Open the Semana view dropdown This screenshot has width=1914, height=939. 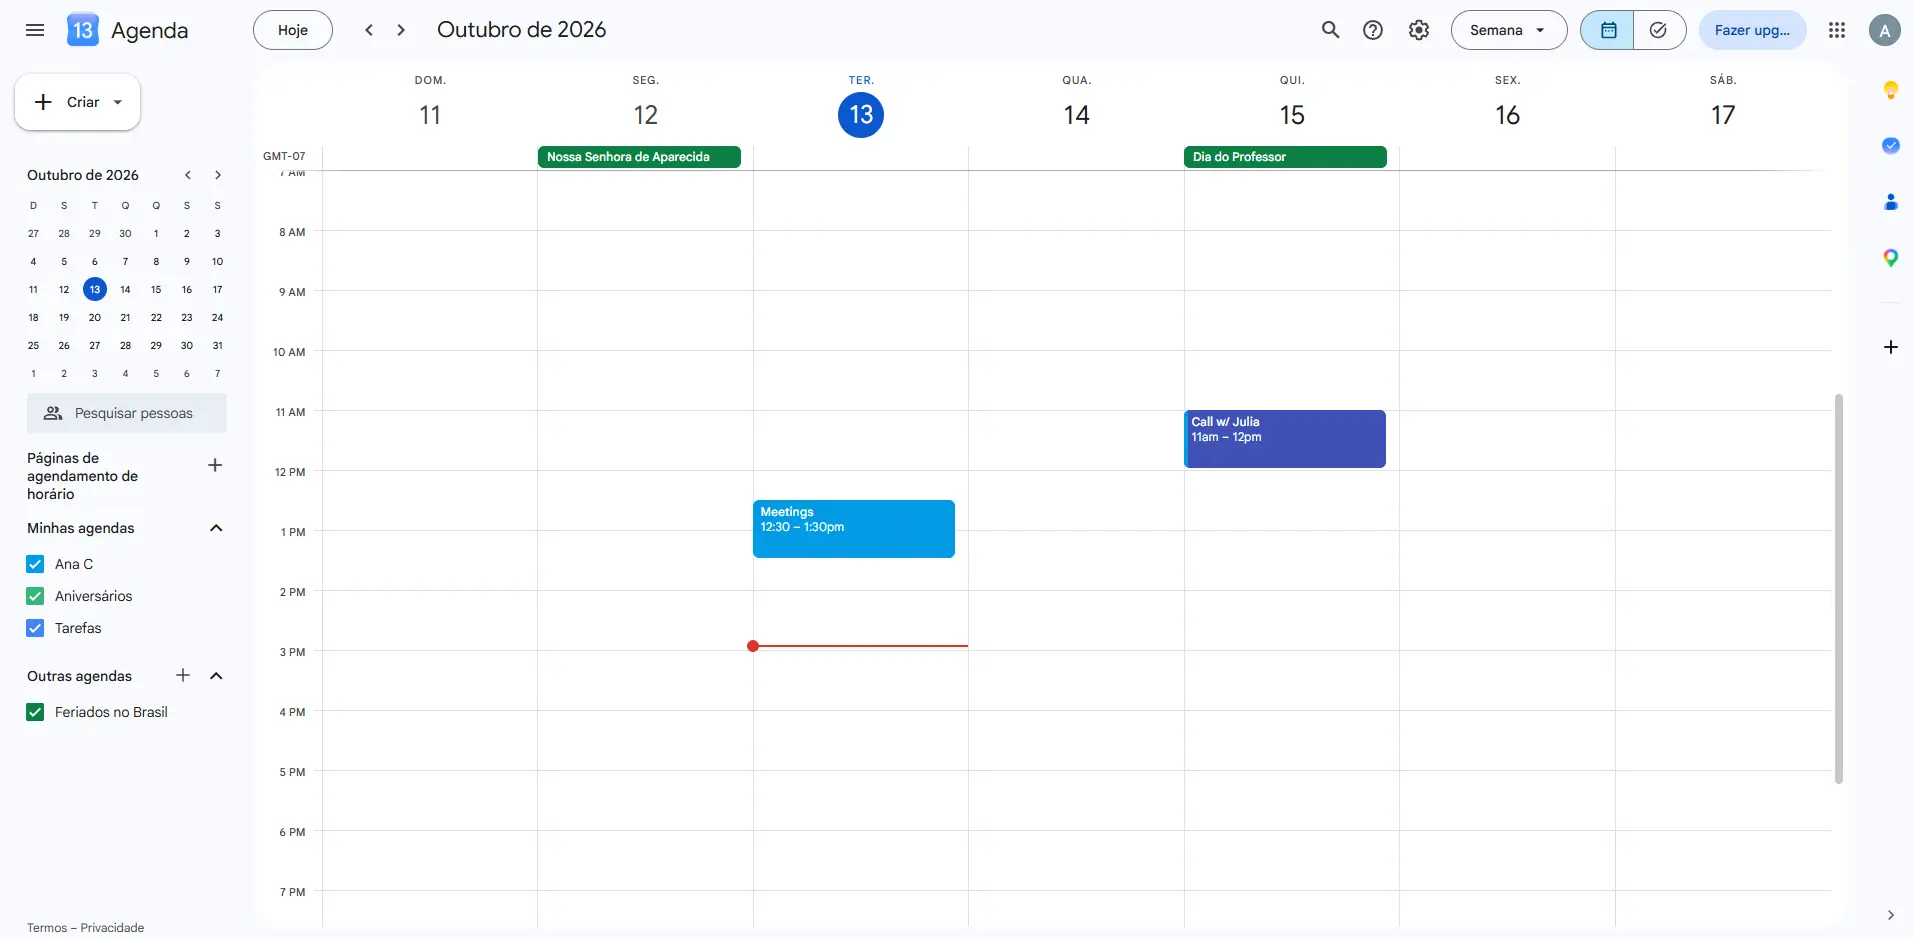pyautogui.click(x=1508, y=30)
